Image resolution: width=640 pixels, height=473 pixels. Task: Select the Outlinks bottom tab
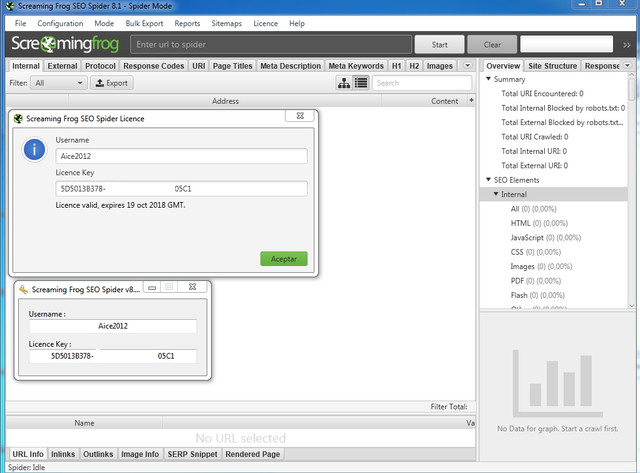click(98, 454)
